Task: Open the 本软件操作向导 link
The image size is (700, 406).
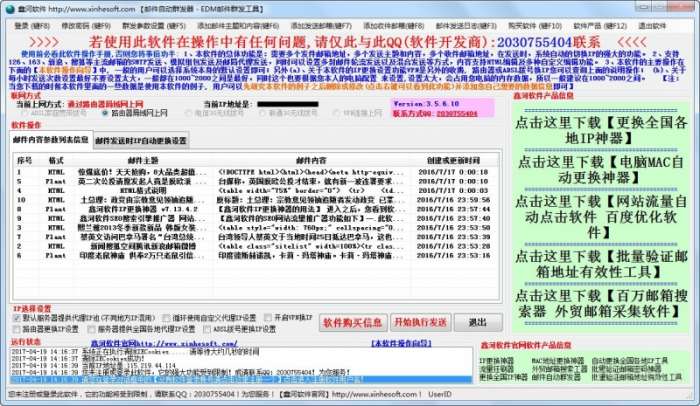Action: pyautogui.click(x=401, y=343)
